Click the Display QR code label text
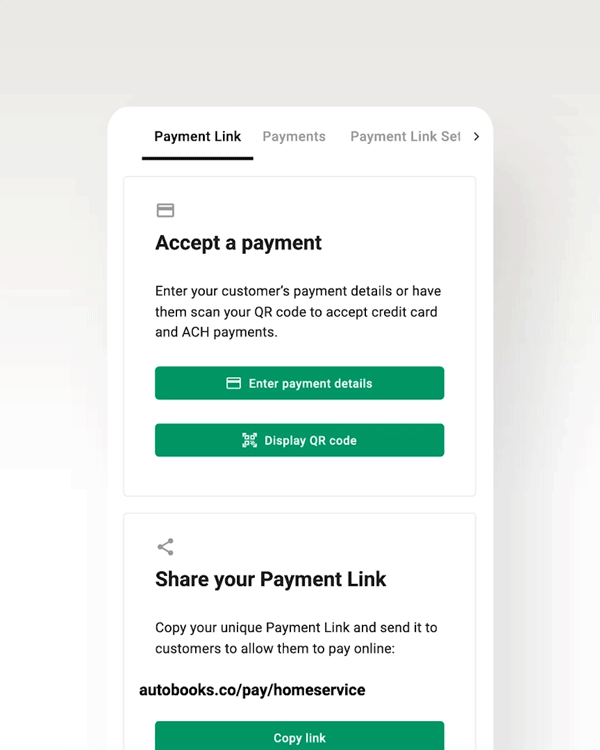 pos(311,441)
